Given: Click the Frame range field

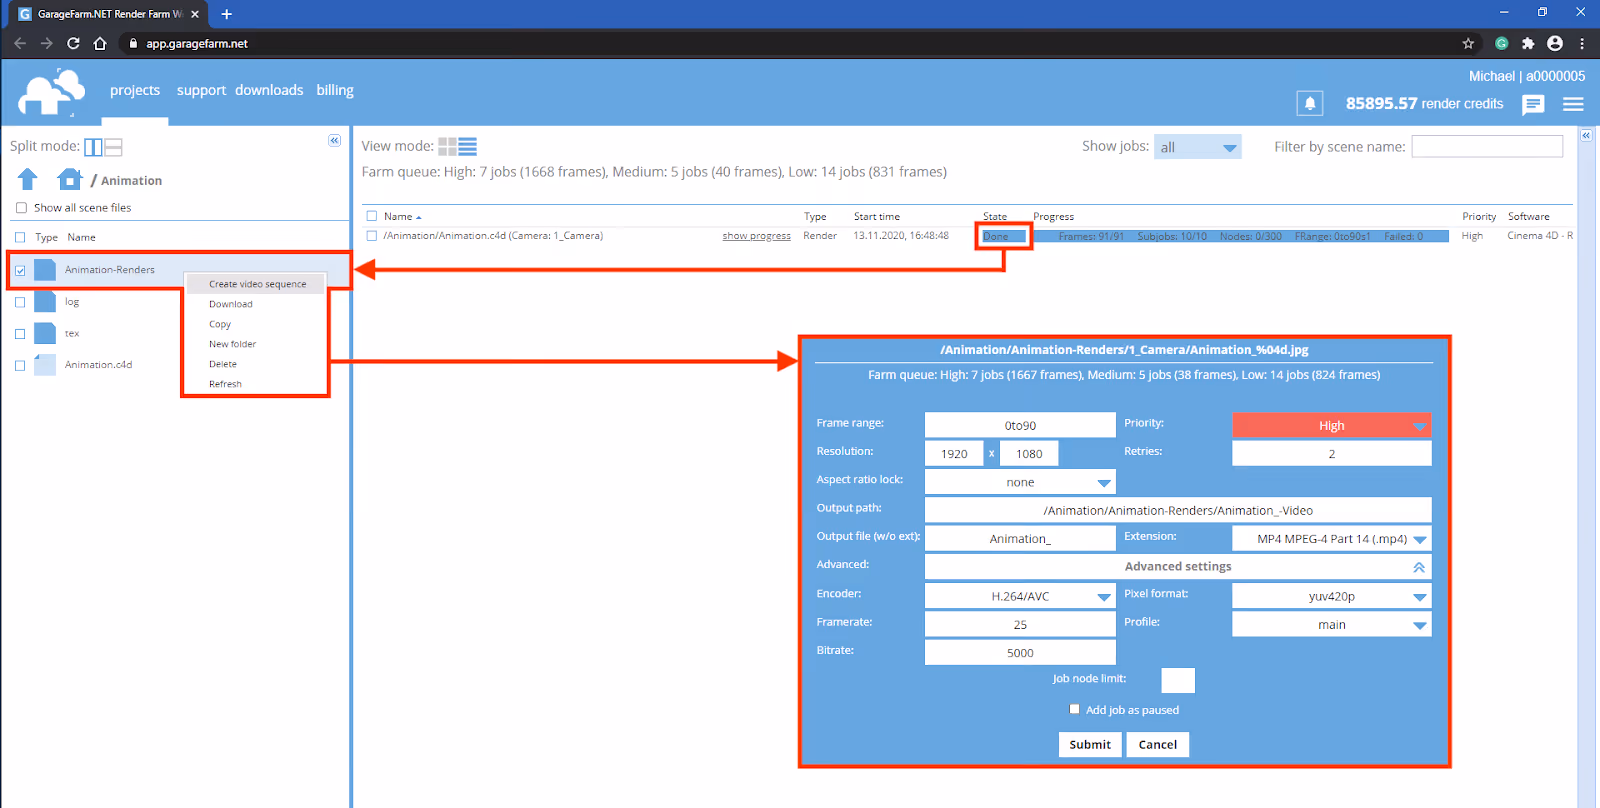Looking at the screenshot, I should click(x=1020, y=425).
